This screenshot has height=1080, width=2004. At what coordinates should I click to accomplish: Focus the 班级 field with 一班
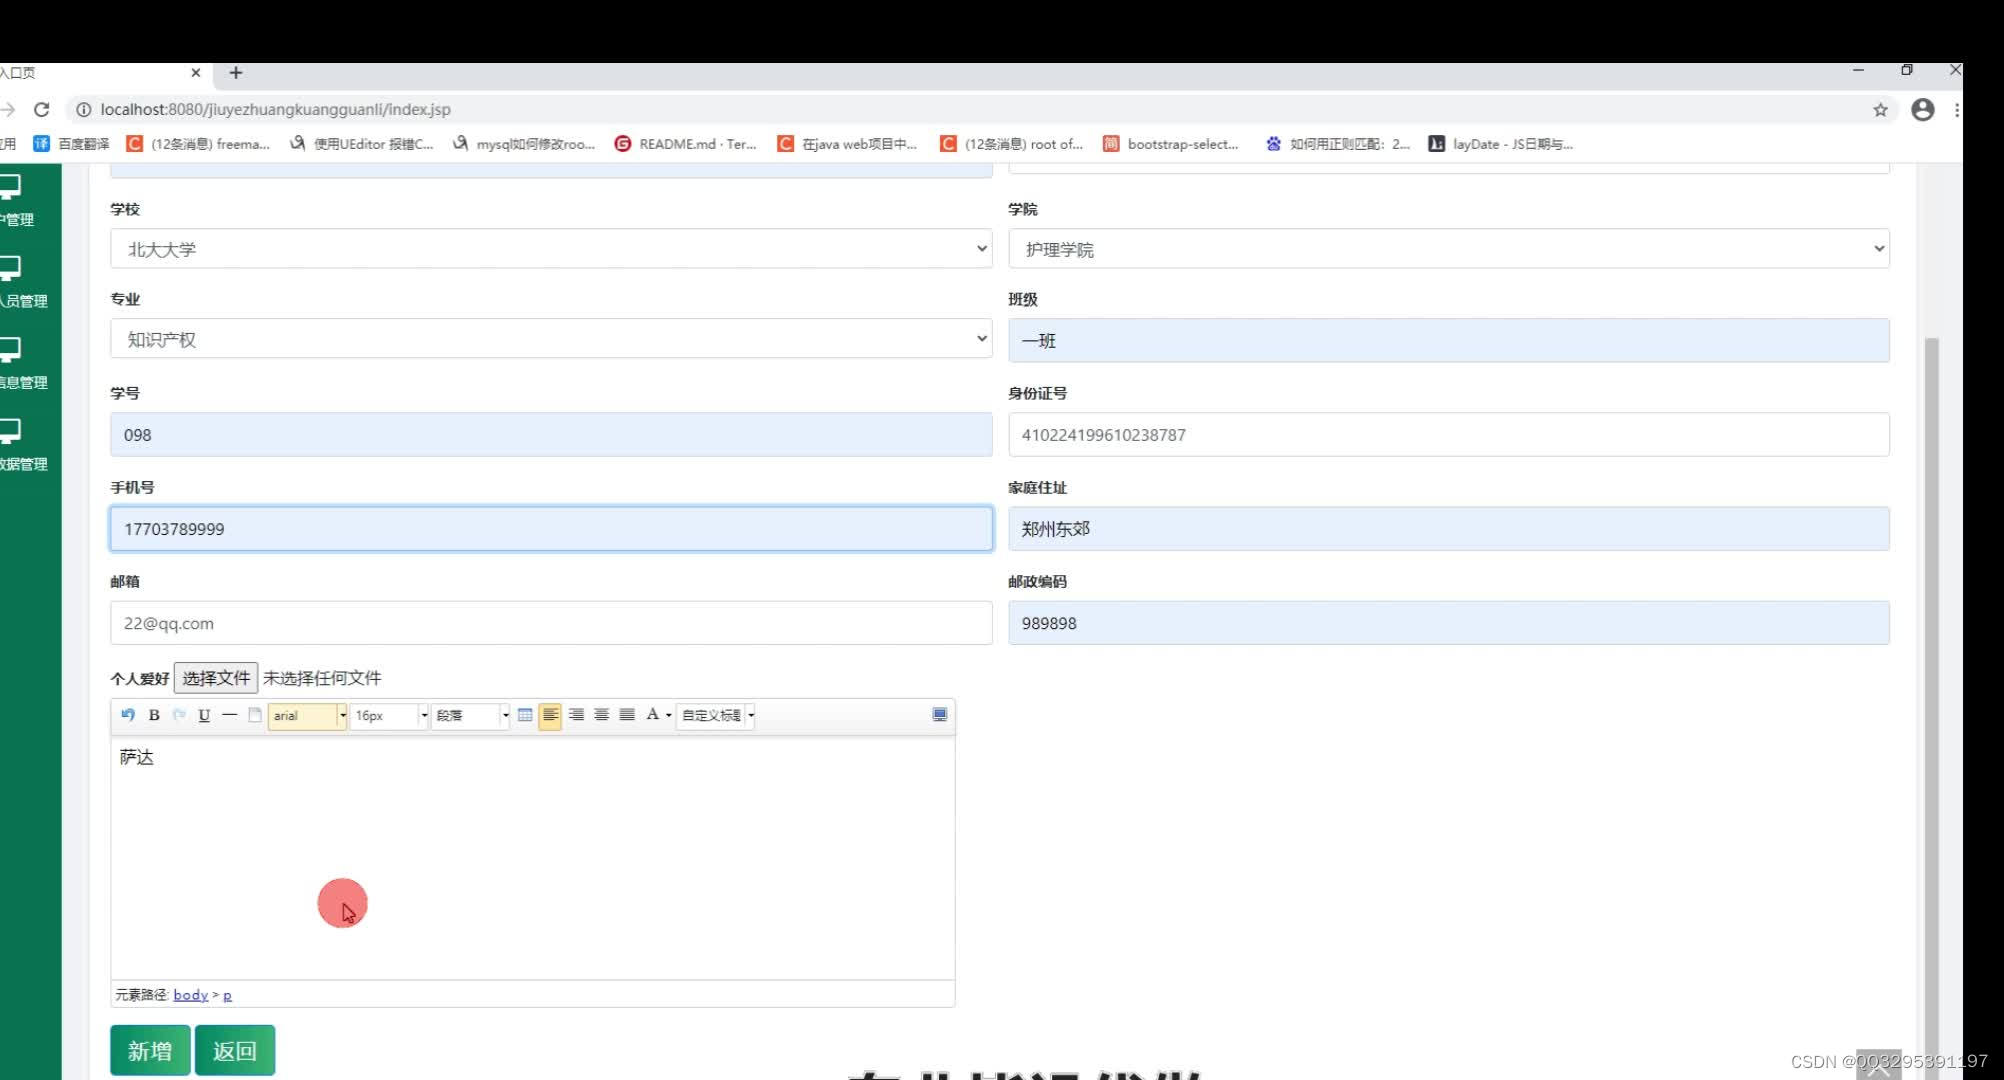click(x=1449, y=340)
